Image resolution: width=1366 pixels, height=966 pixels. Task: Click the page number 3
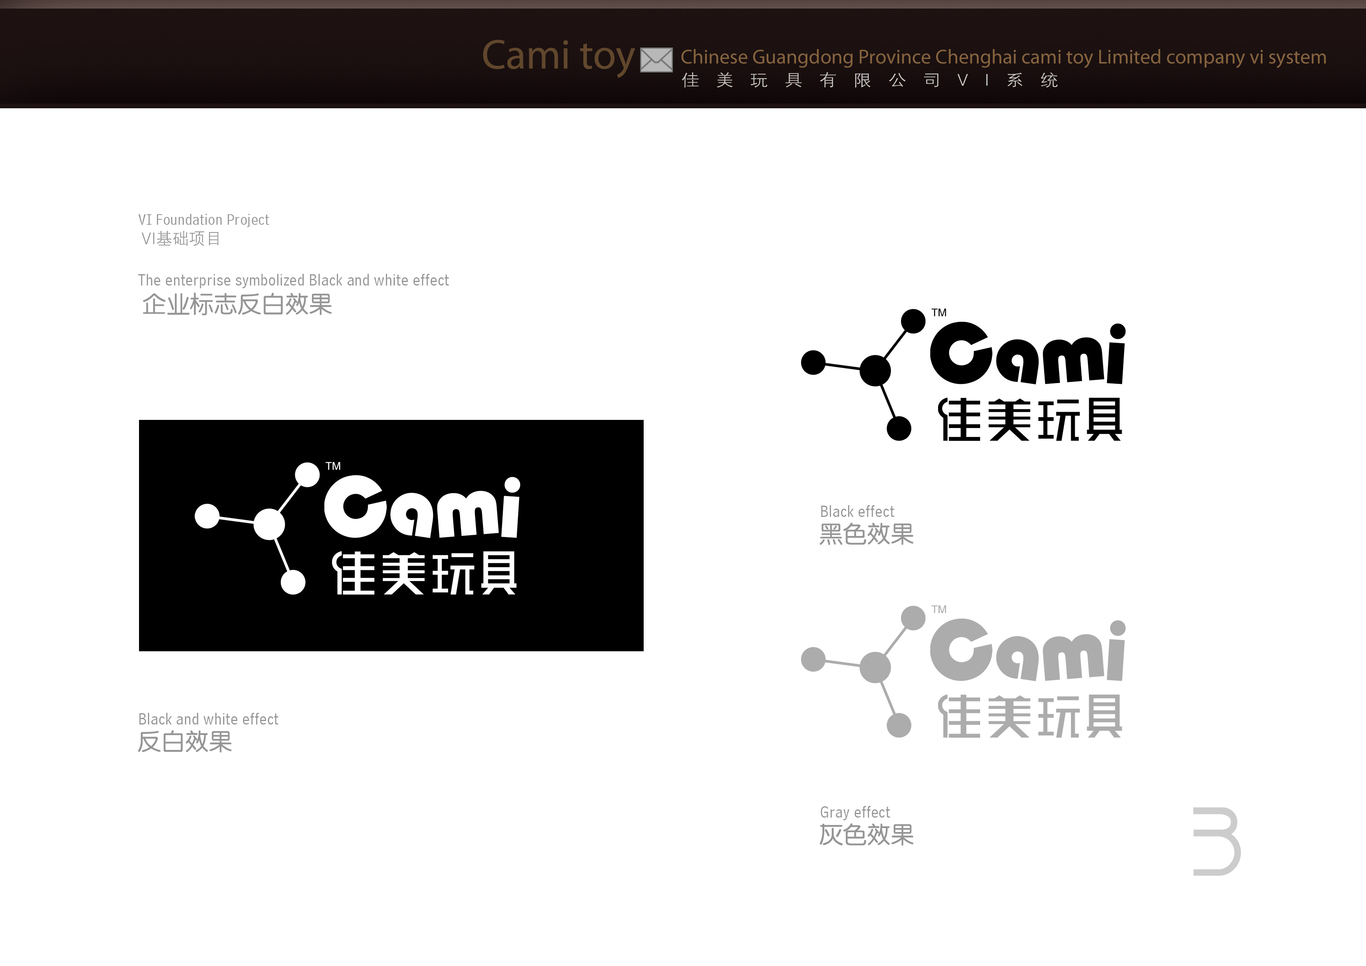1217,842
